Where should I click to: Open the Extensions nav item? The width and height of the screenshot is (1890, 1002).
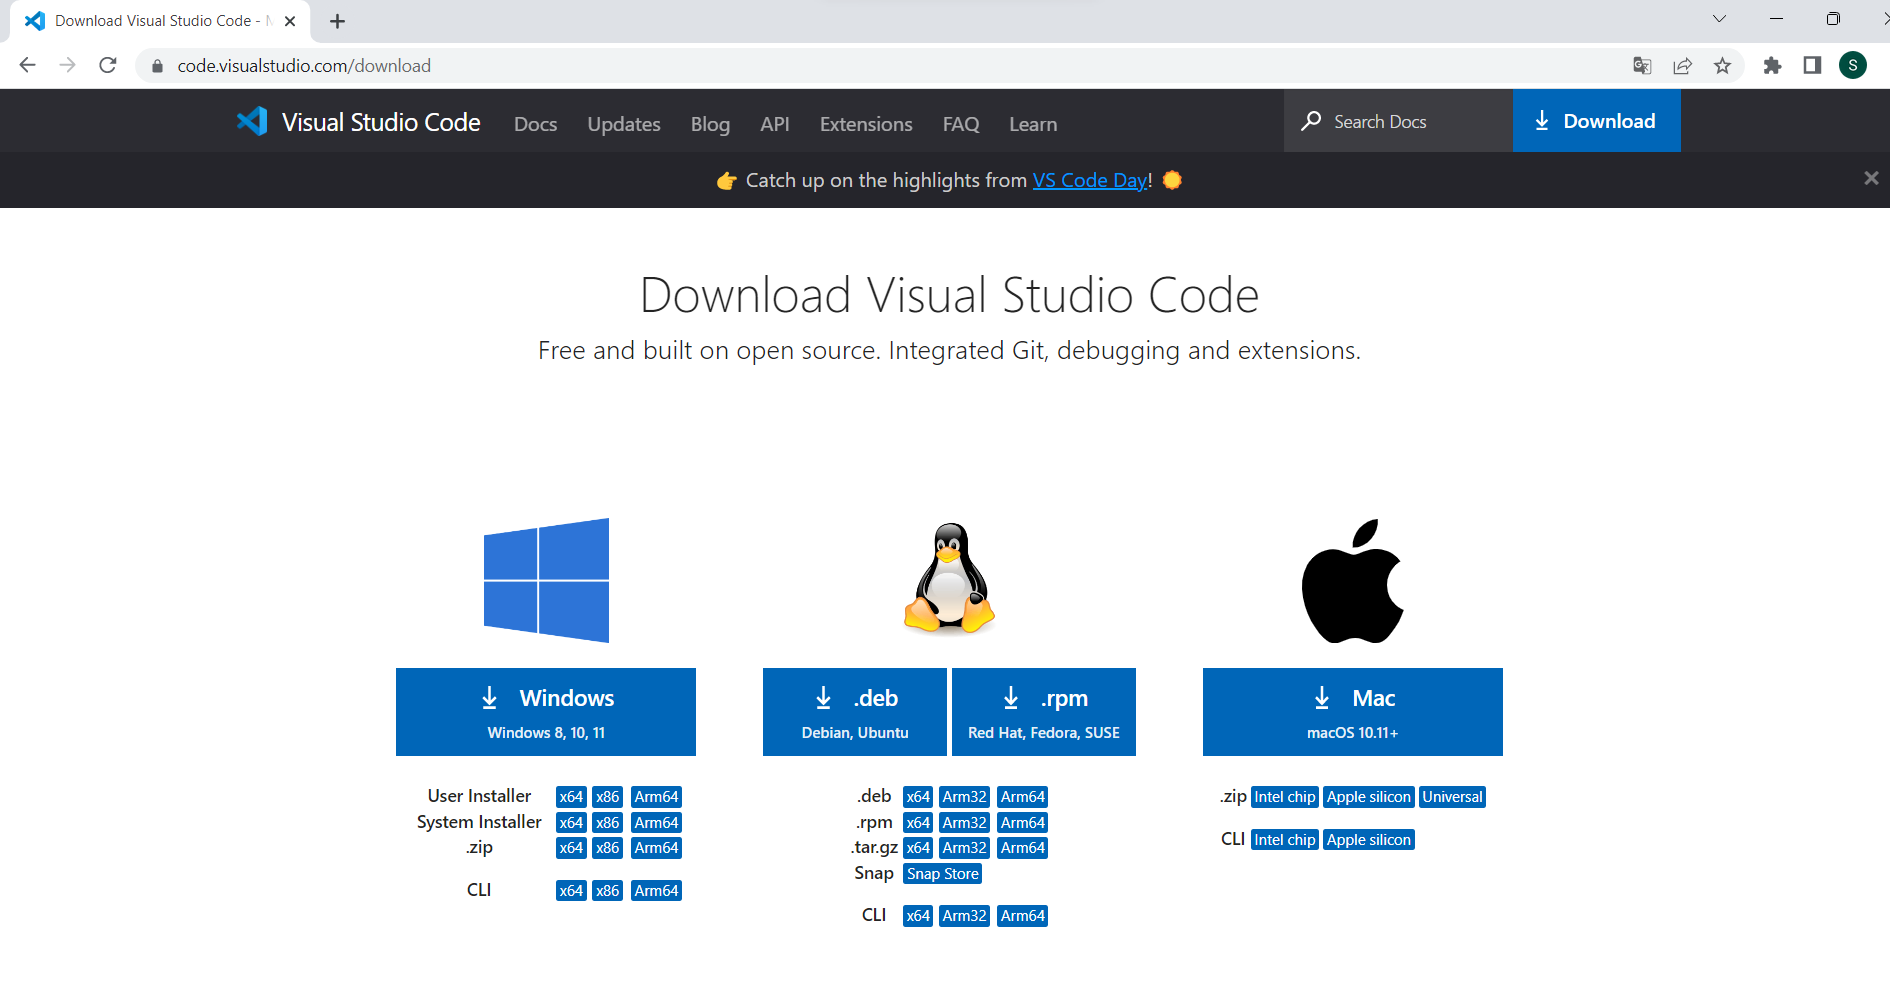pos(866,124)
